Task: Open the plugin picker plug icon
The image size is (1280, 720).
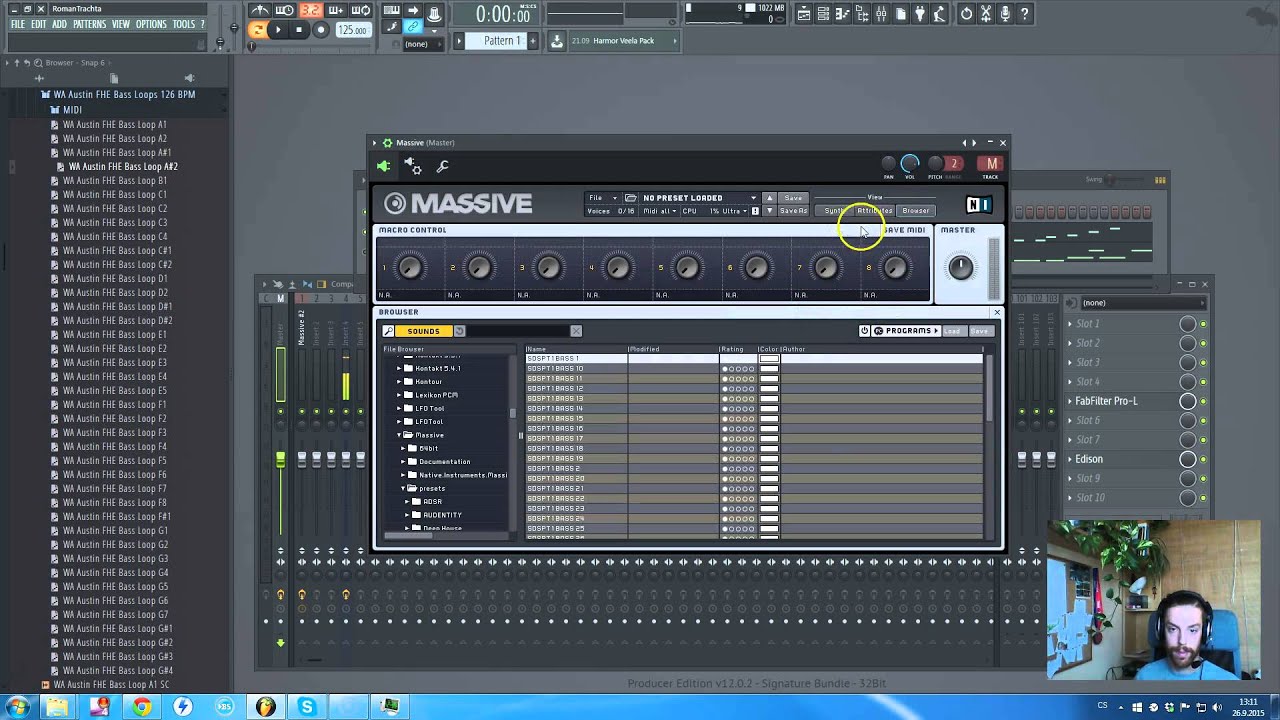Action: pos(919,14)
